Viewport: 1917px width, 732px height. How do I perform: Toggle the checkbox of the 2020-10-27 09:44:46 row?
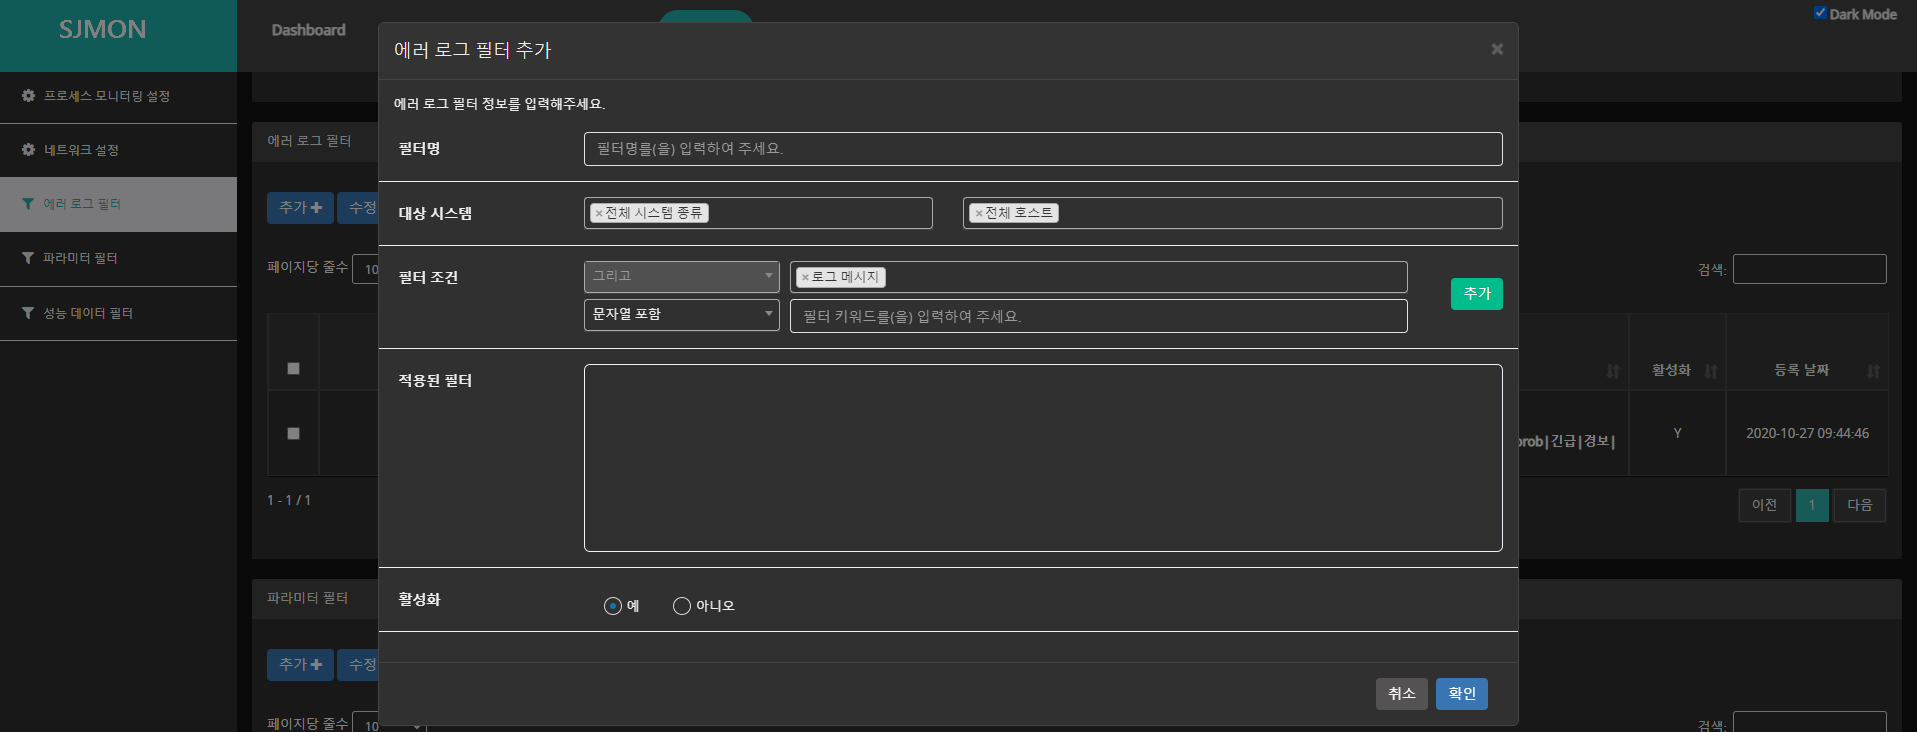tap(293, 434)
